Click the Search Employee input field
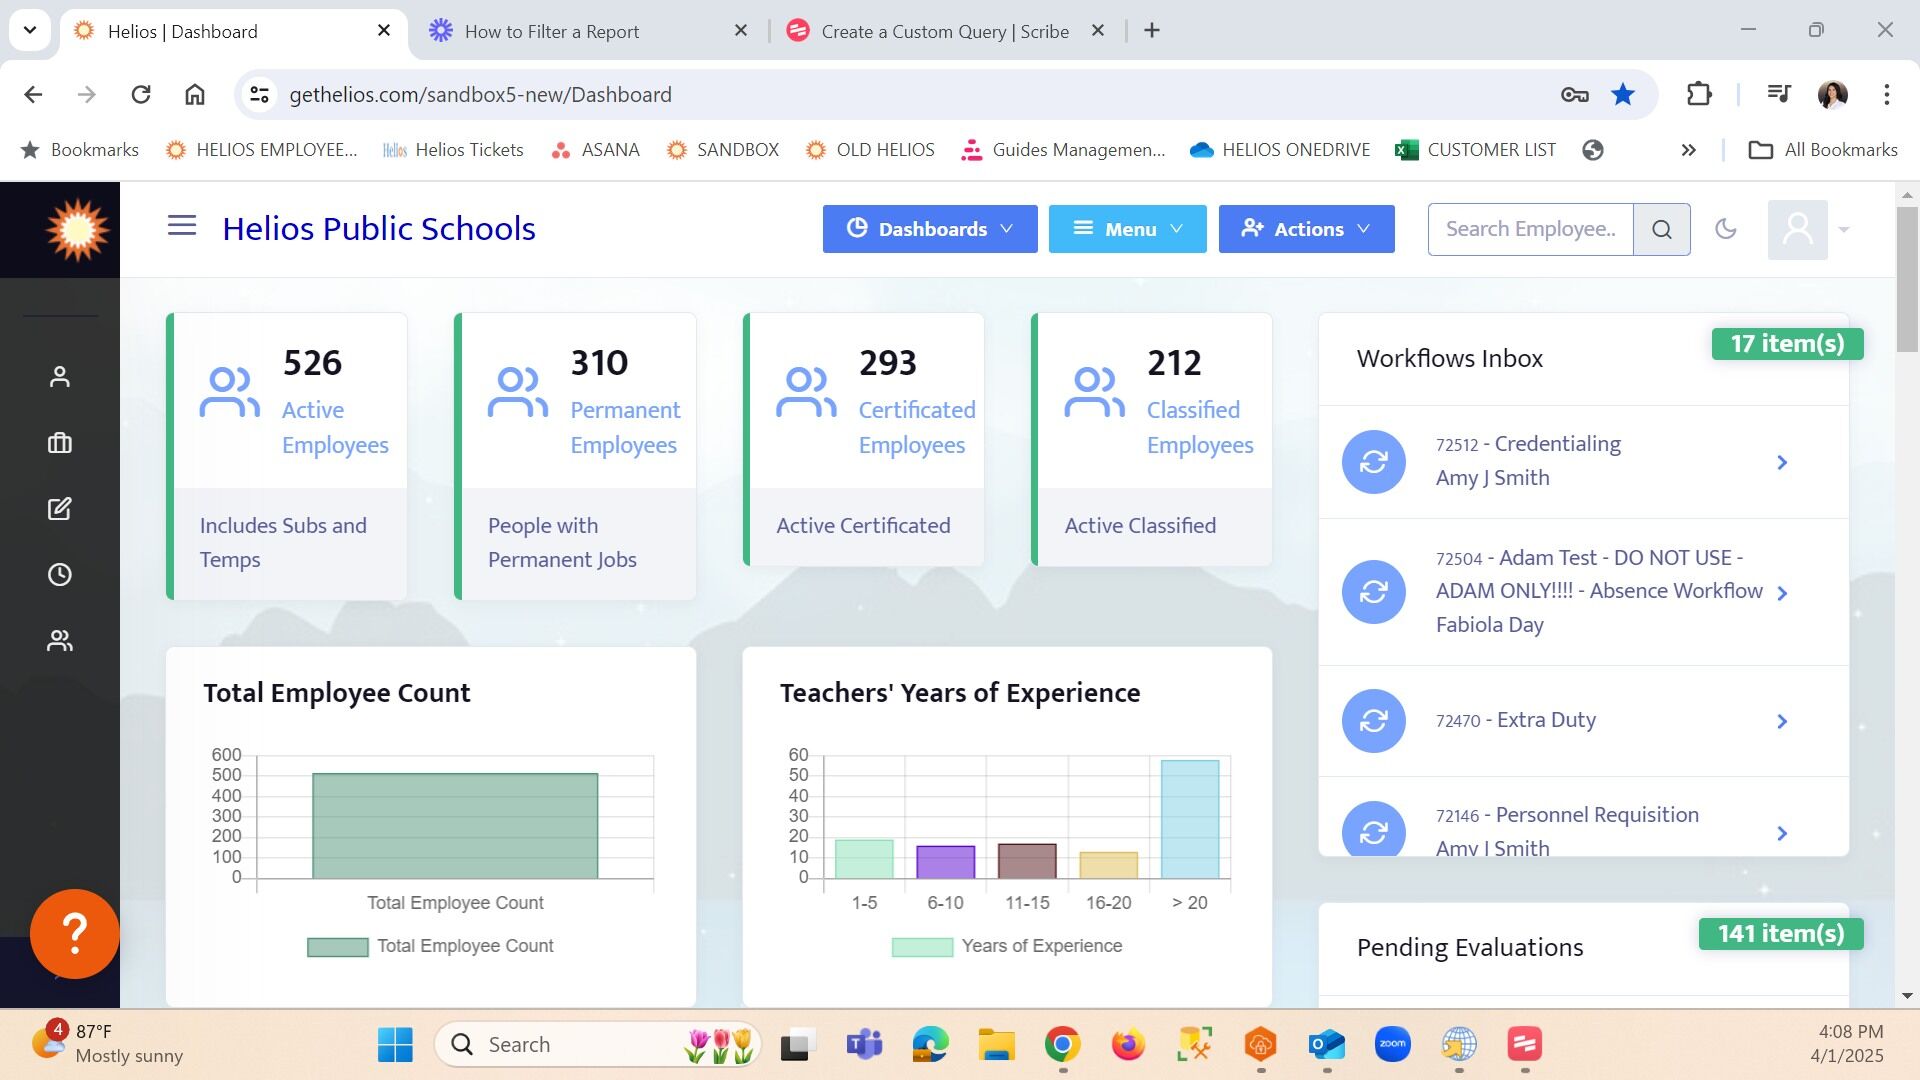The image size is (1920, 1080). tap(1530, 229)
